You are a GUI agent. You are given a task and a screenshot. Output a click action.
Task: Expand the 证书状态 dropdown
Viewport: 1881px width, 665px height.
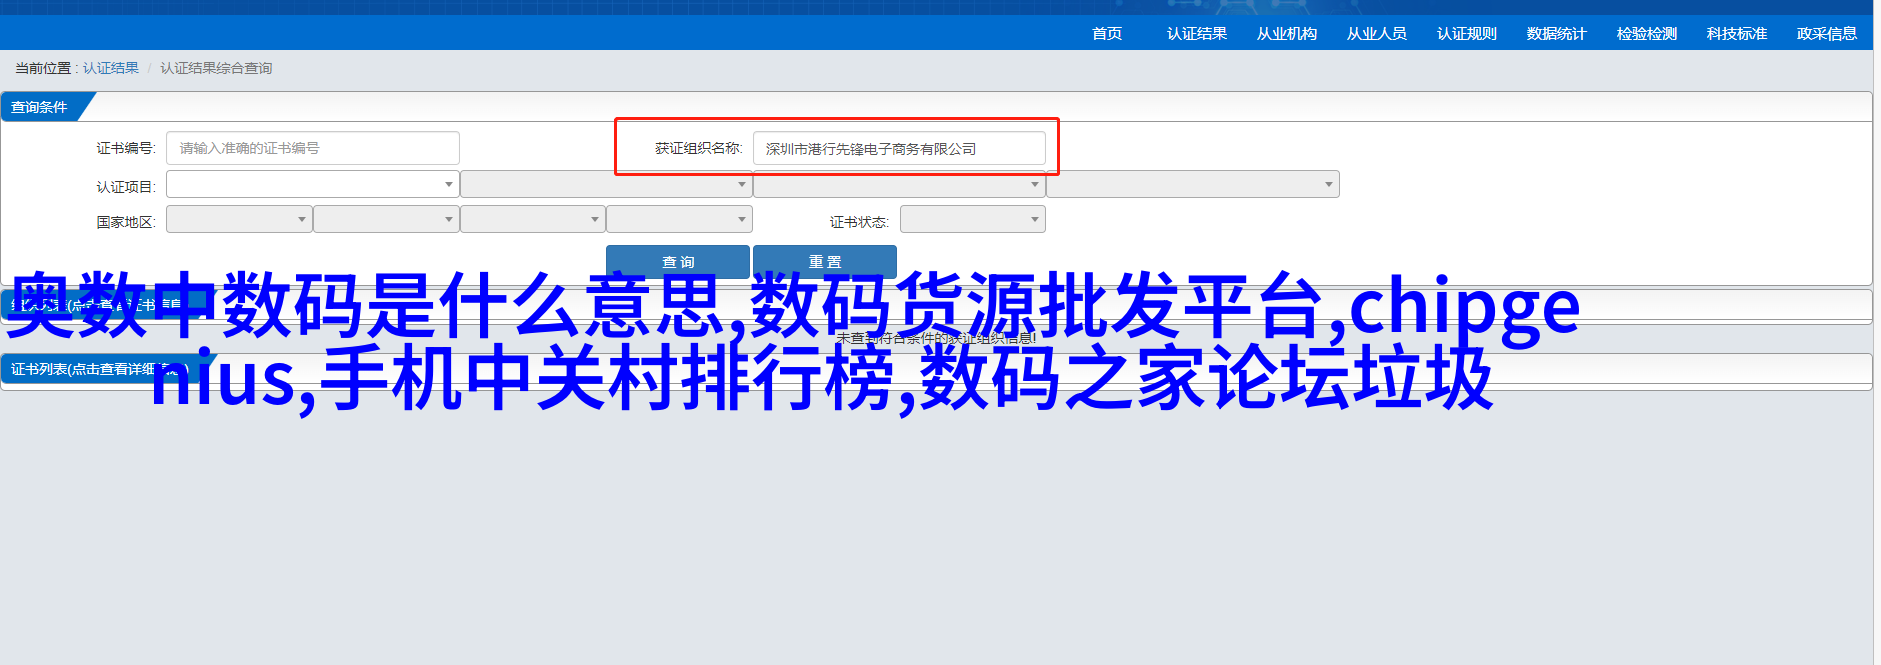(973, 219)
